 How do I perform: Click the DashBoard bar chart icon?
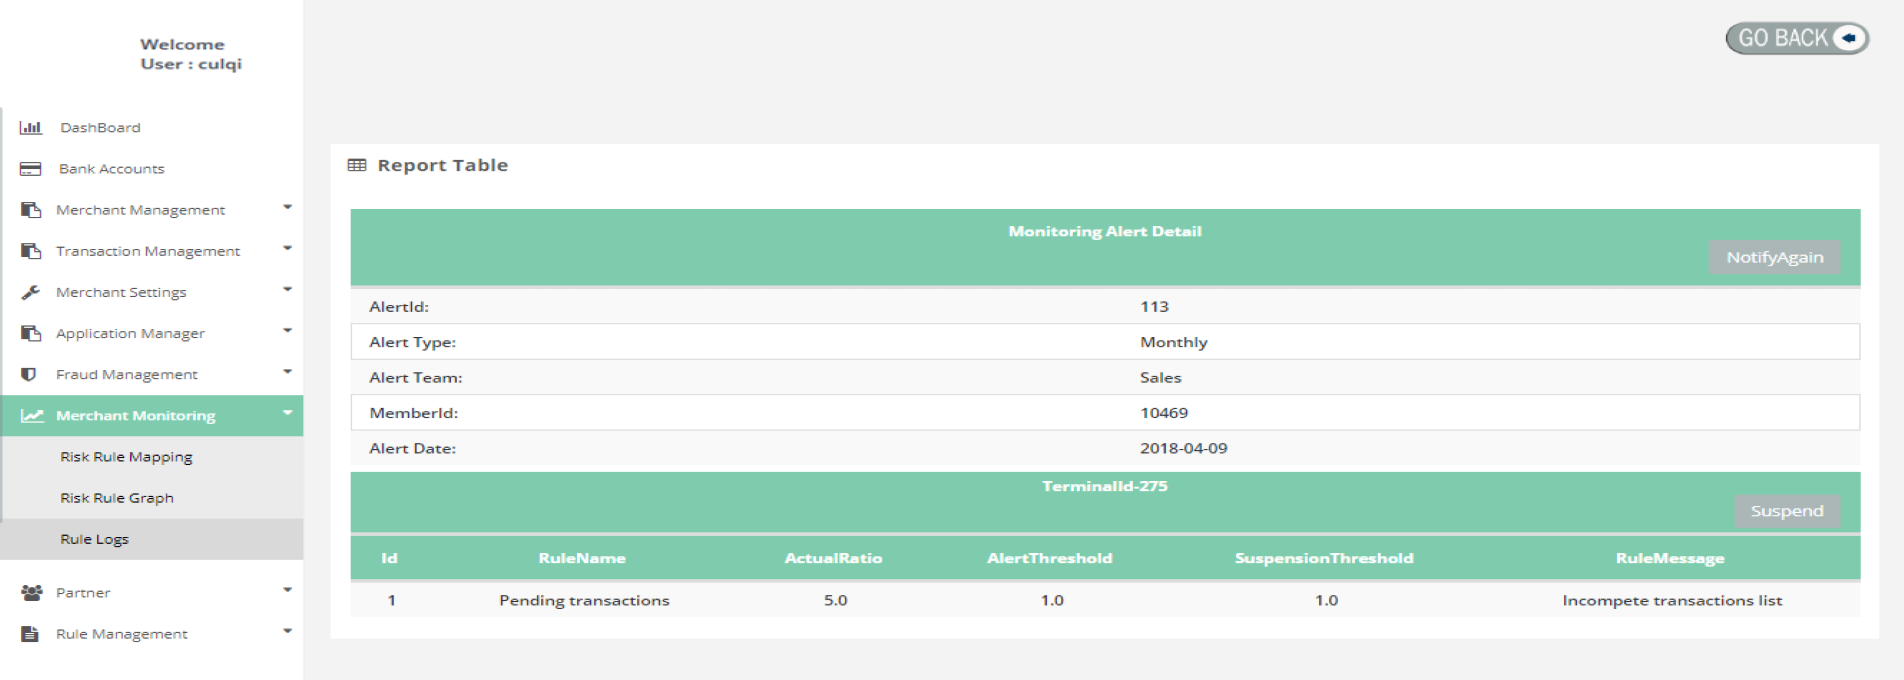point(31,127)
